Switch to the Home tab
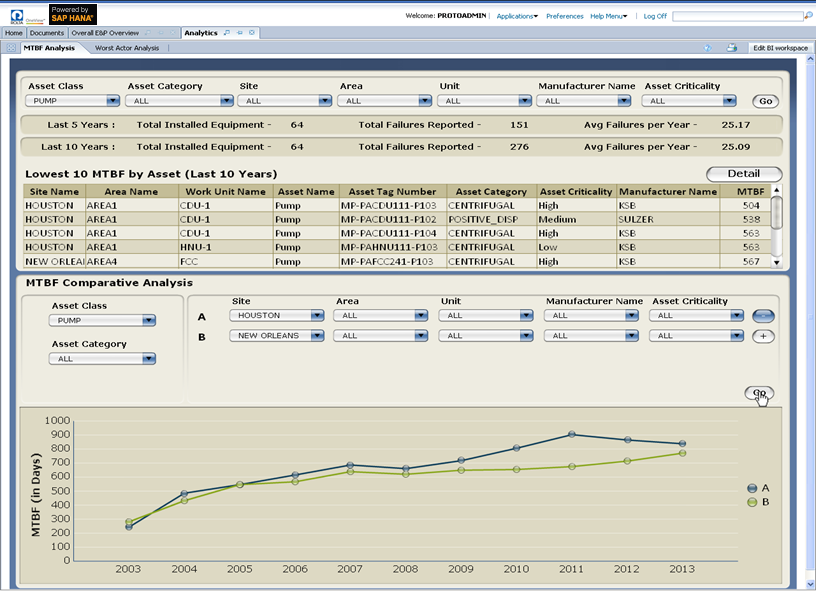 [x=14, y=33]
